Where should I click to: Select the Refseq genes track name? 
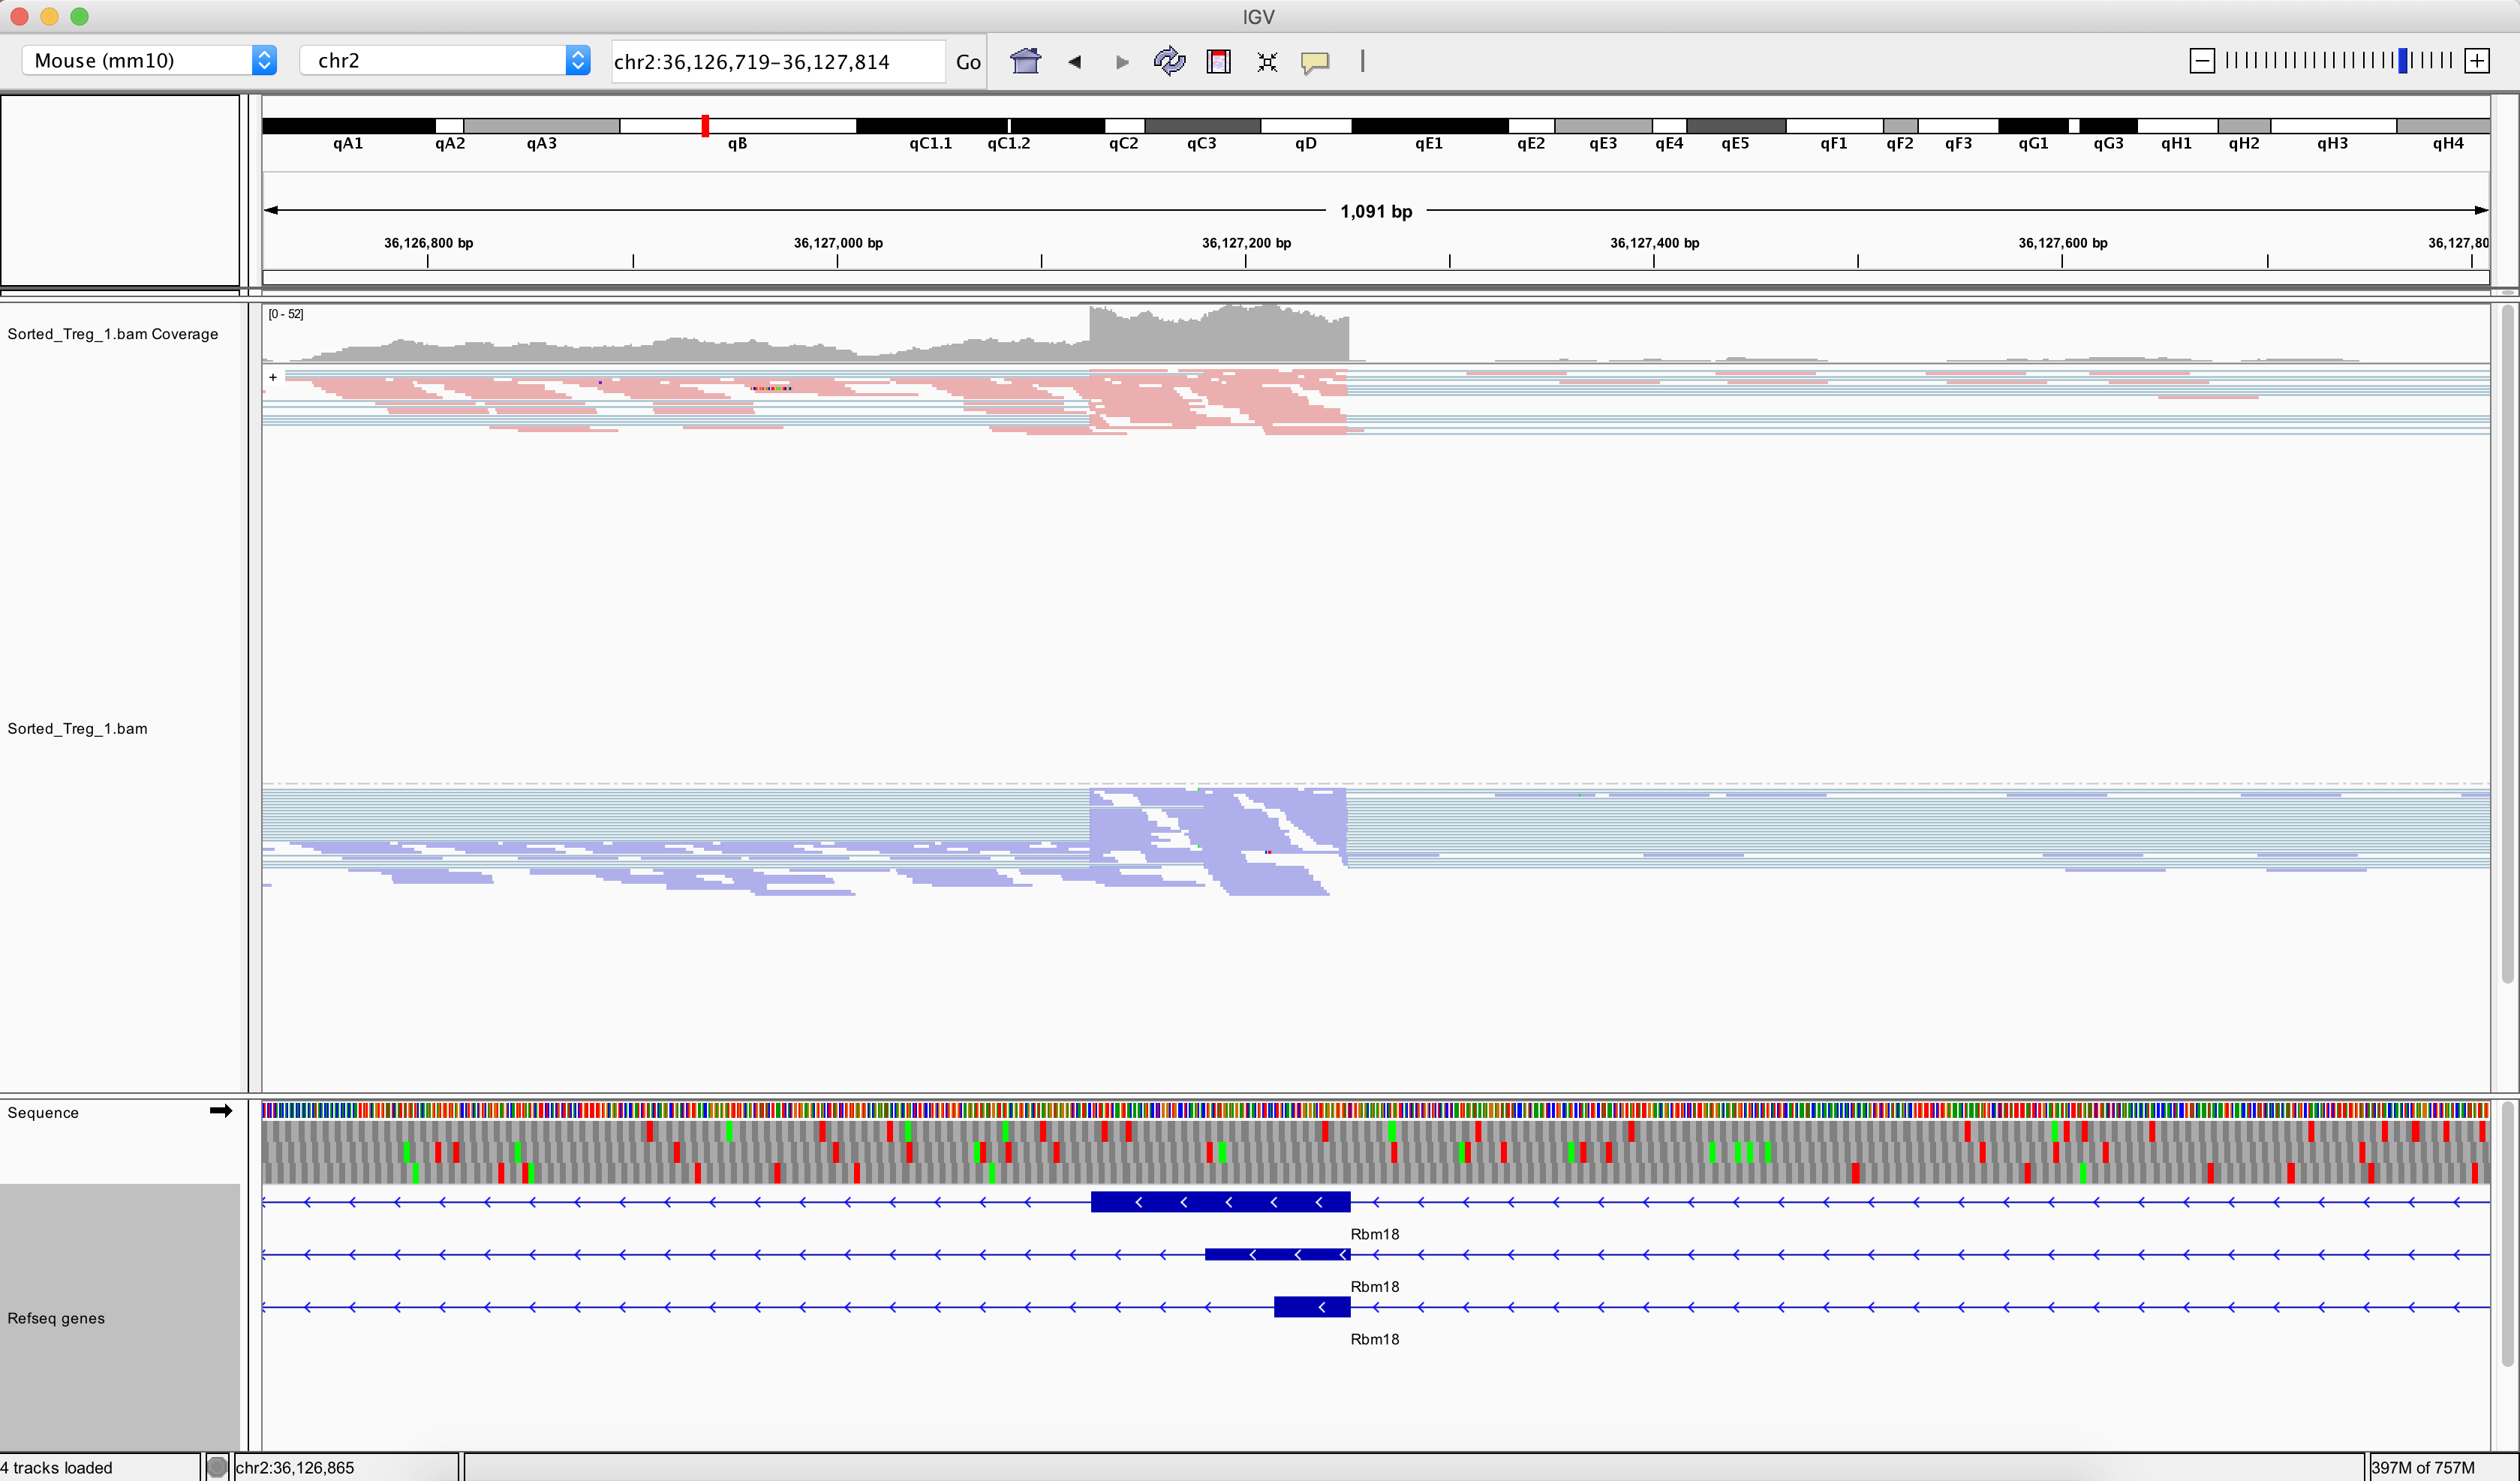click(56, 1318)
